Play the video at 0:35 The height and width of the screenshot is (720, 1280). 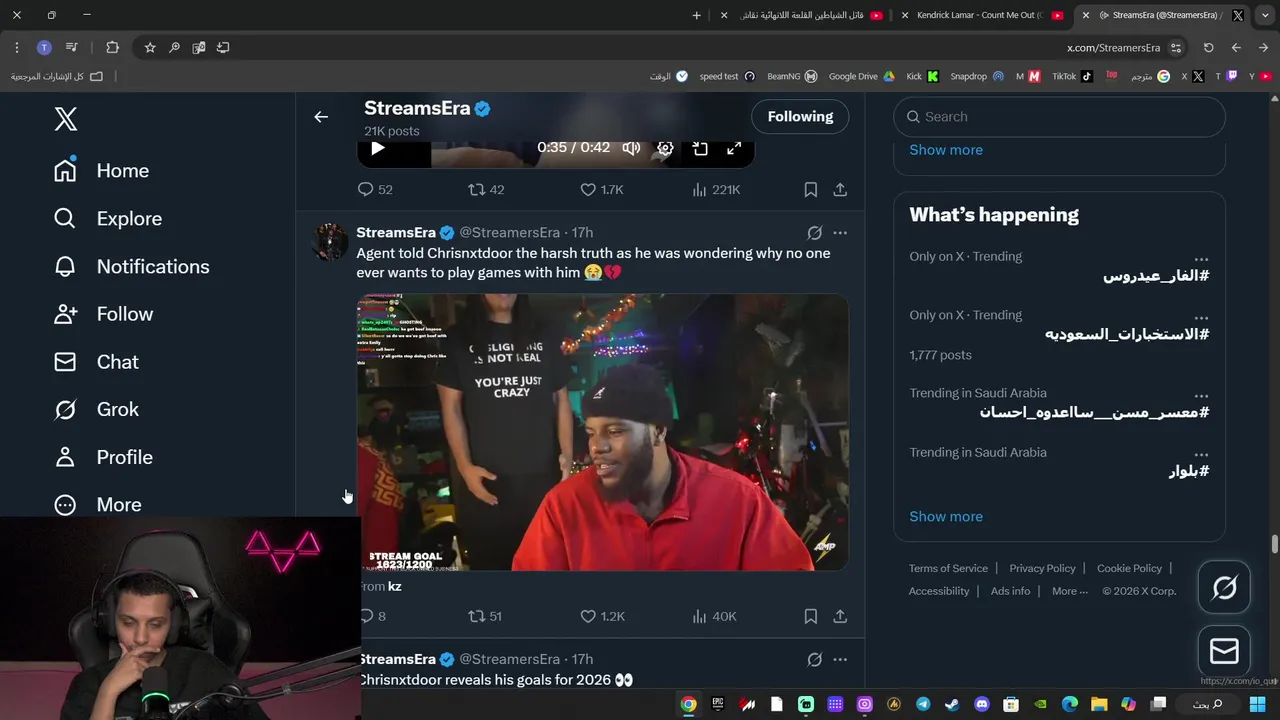[378, 148]
